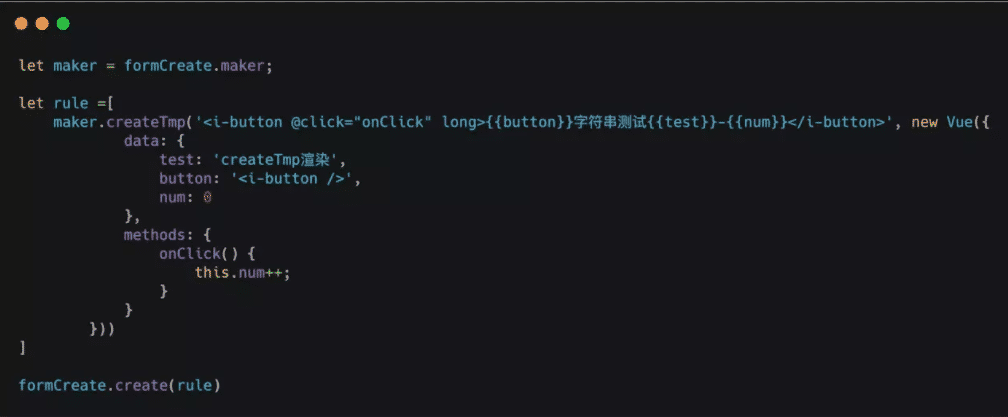Click the '@click="onClick"' attribute text

click(362, 123)
